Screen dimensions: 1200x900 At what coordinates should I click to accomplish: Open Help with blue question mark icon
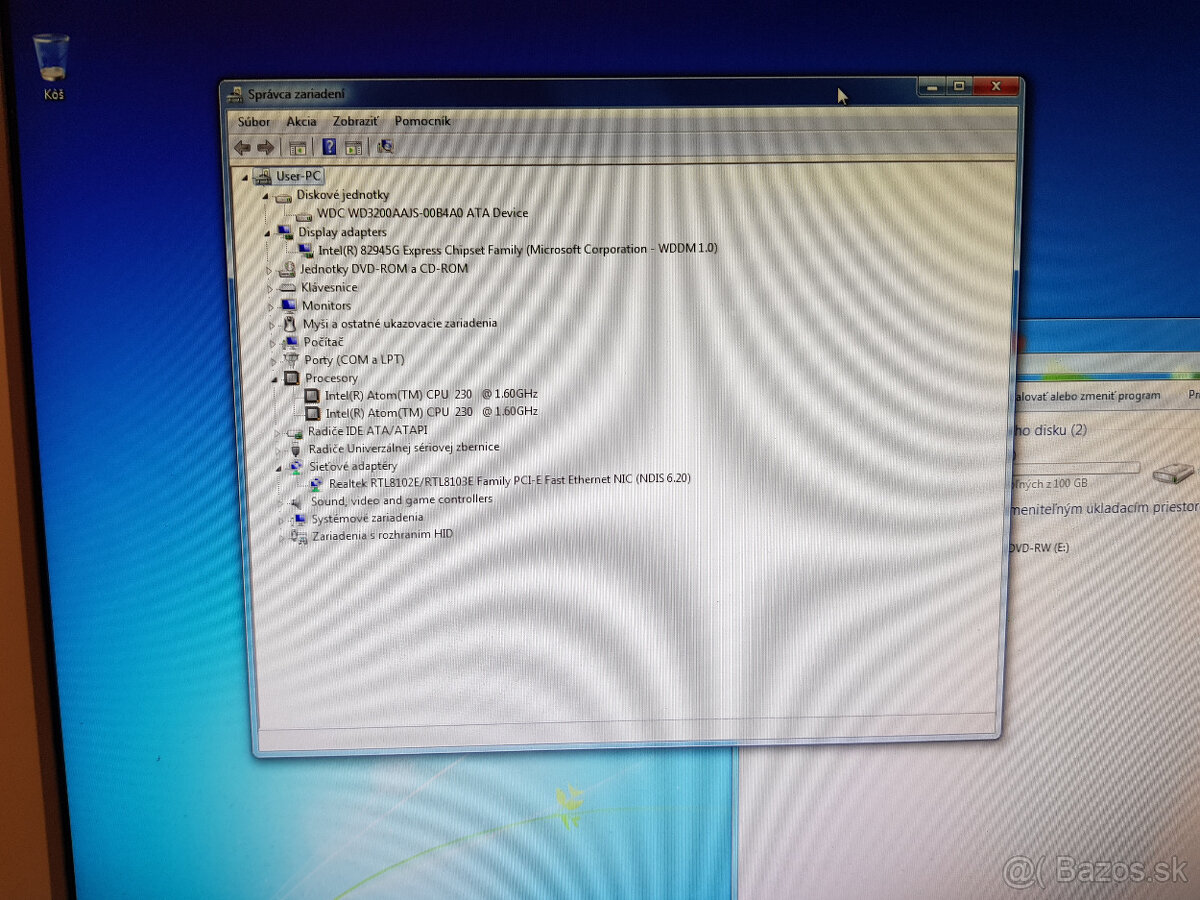coord(329,148)
